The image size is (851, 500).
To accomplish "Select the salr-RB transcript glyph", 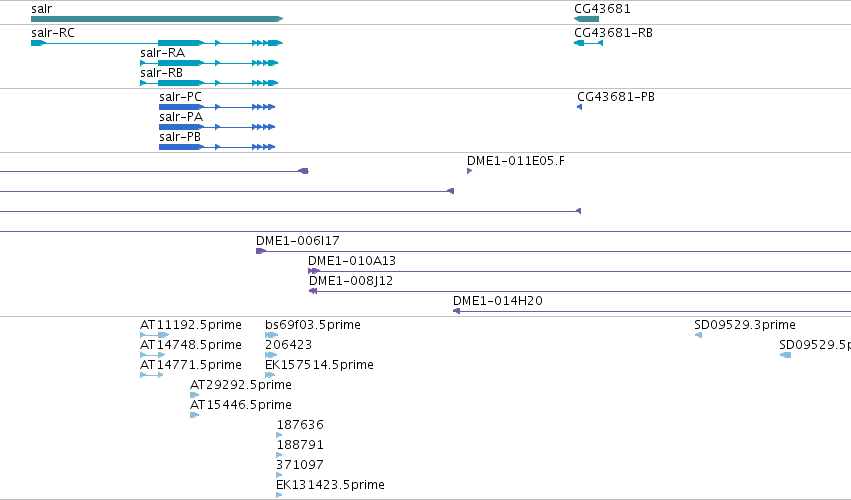I will 209,83.
